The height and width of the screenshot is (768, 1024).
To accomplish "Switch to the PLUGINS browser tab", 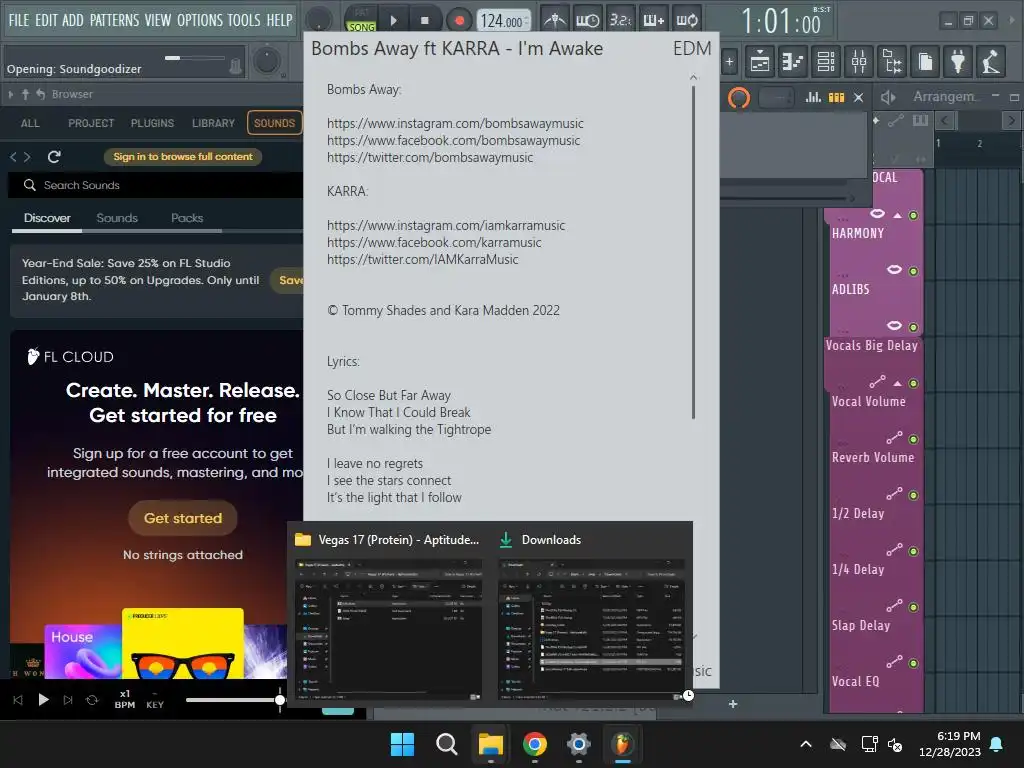I will (152, 123).
